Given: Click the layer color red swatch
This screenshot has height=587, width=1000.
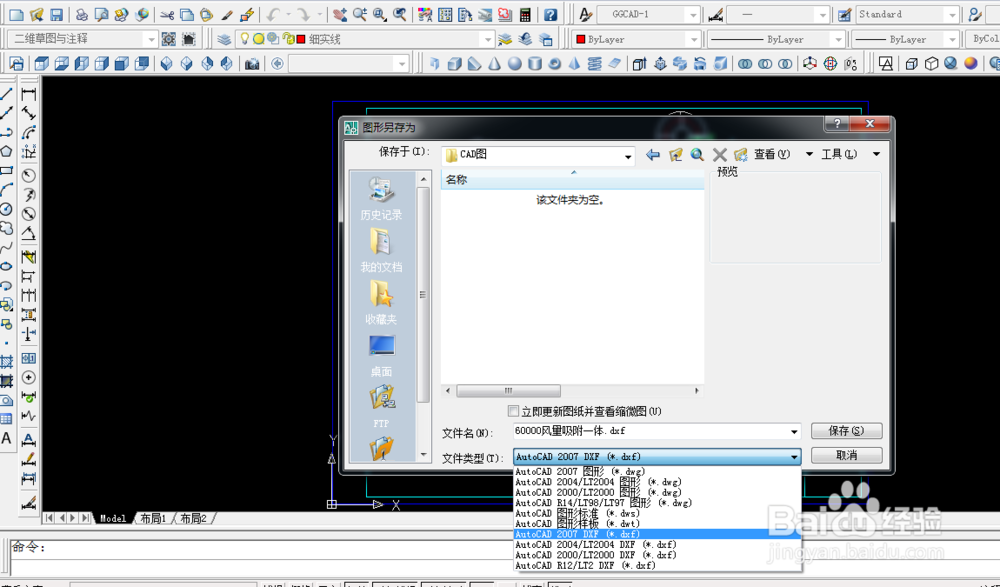Looking at the screenshot, I should tap(301, 39).
